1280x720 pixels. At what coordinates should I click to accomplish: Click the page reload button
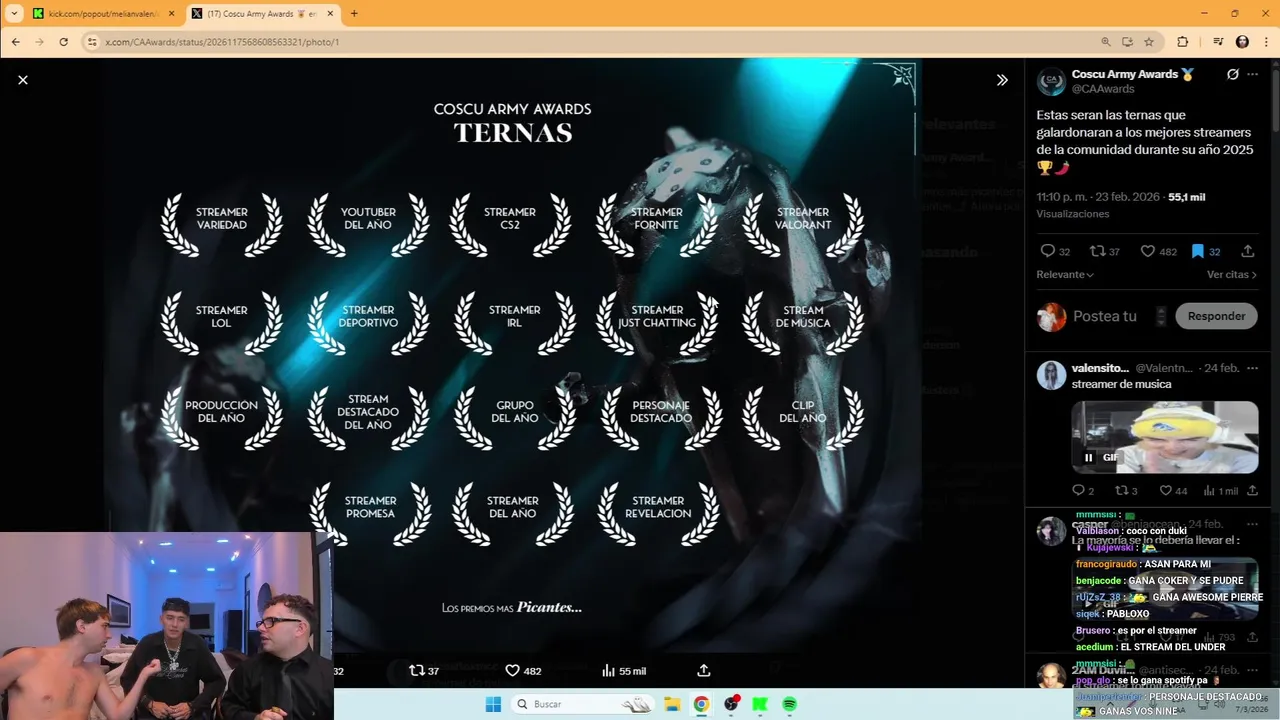[x=64, y=42]
